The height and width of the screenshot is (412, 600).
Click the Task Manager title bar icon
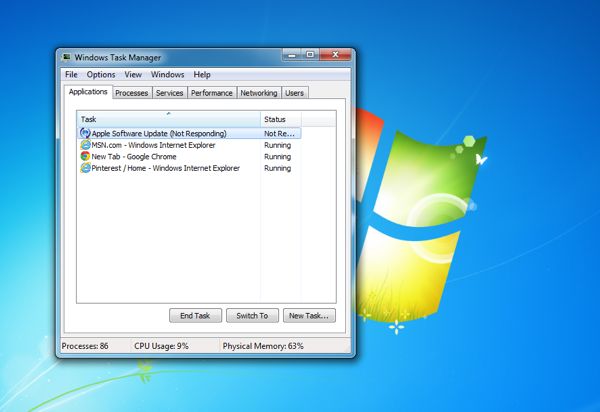(67, 57)
